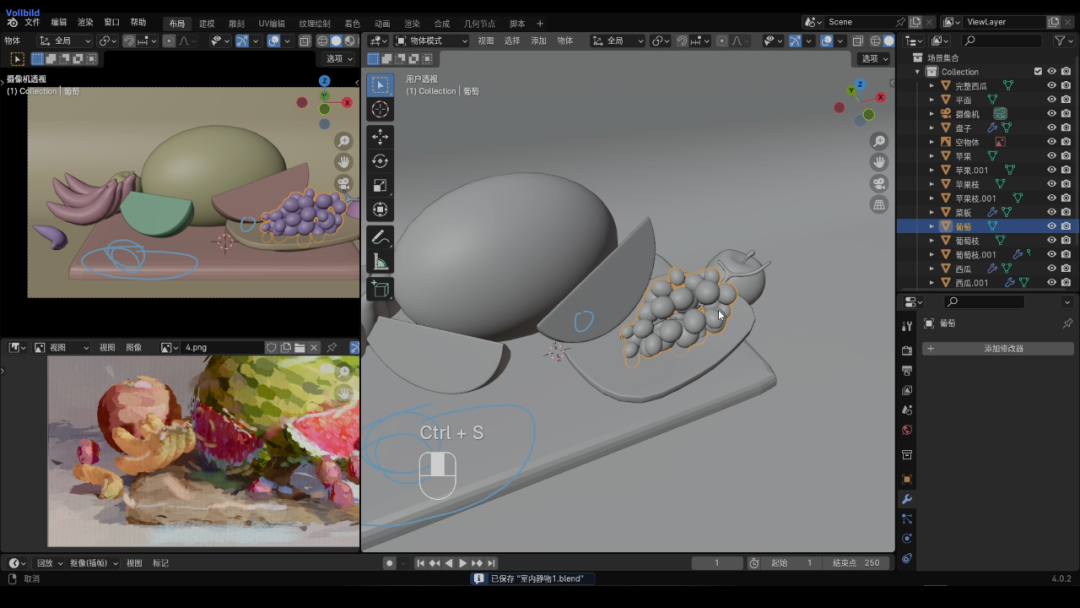
Task: Expand the 菜板 tree item
Action: click(932, 212)
